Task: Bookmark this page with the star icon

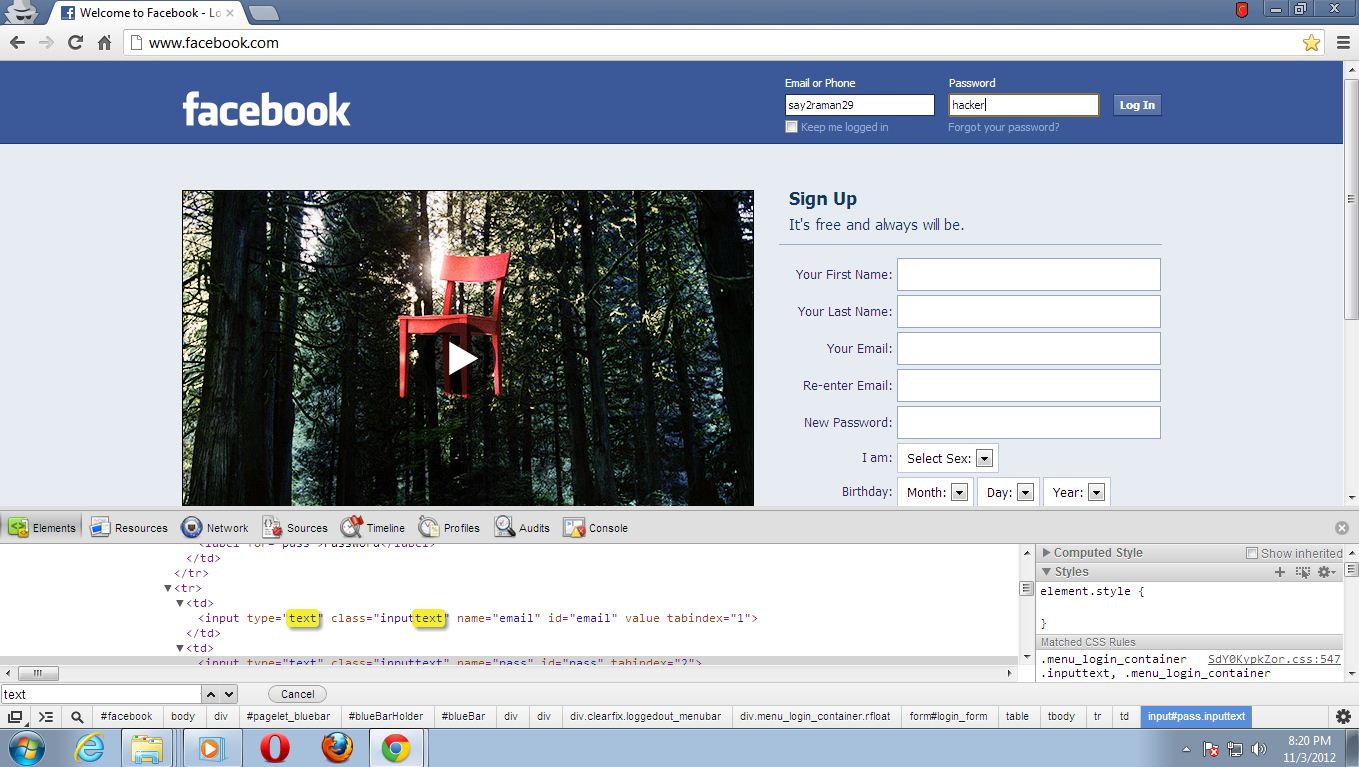Action: (1311, 43)
